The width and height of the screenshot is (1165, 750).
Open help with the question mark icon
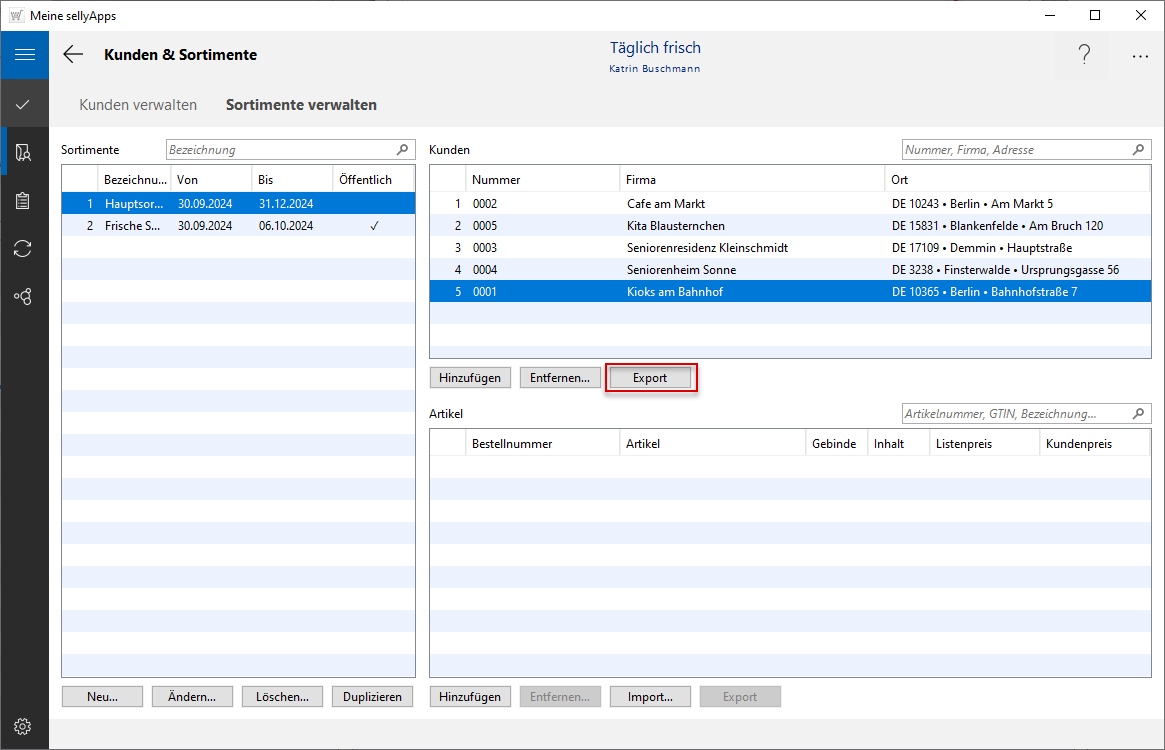(x=1083, y=56)
